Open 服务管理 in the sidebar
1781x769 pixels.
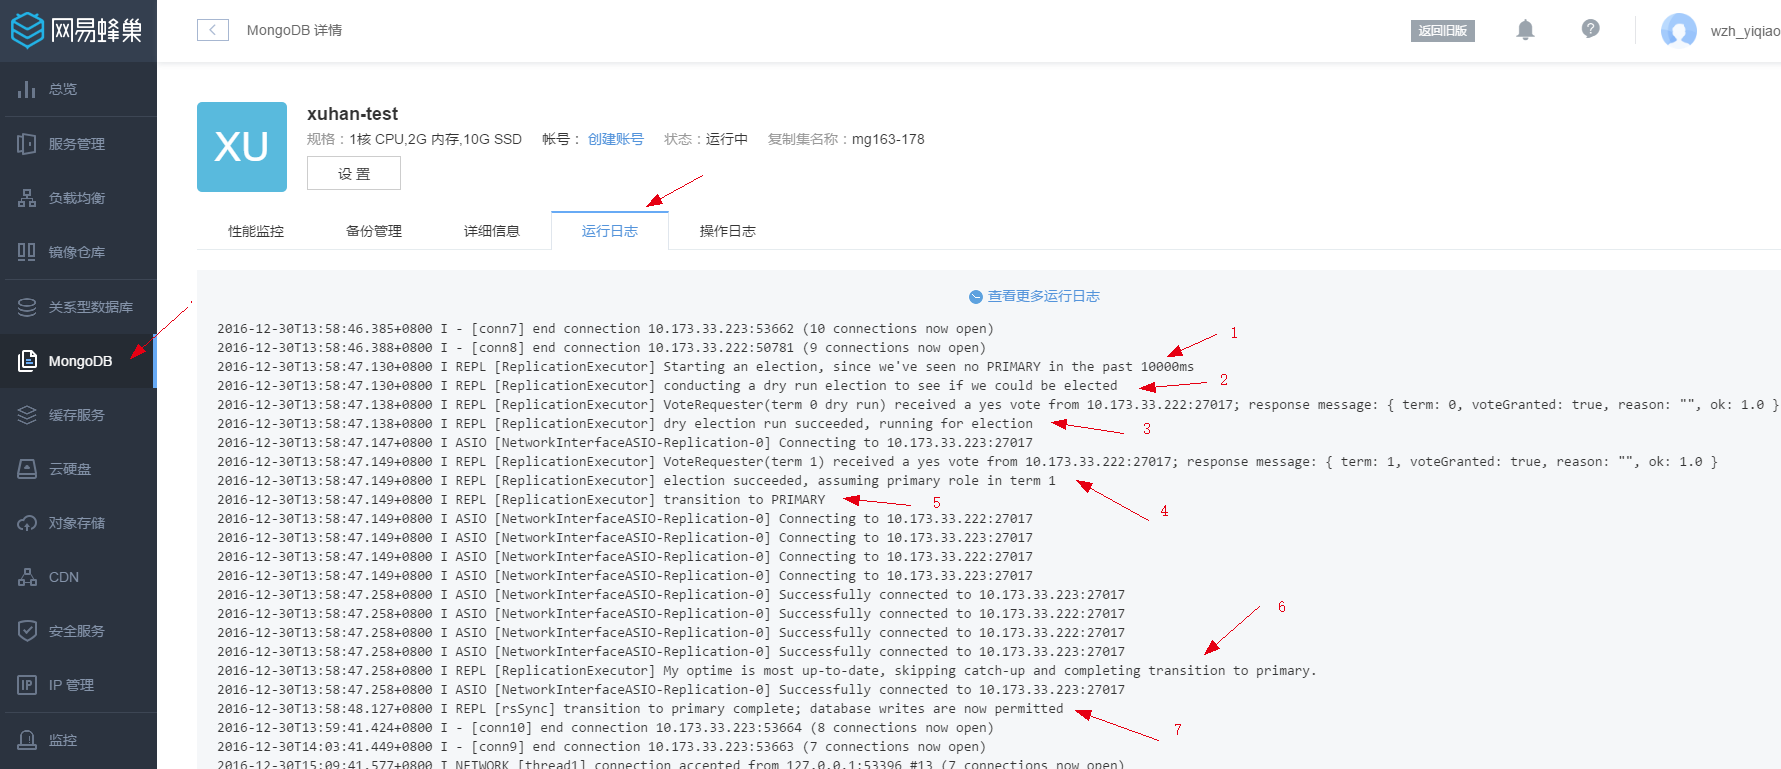(x=78, y=144)
